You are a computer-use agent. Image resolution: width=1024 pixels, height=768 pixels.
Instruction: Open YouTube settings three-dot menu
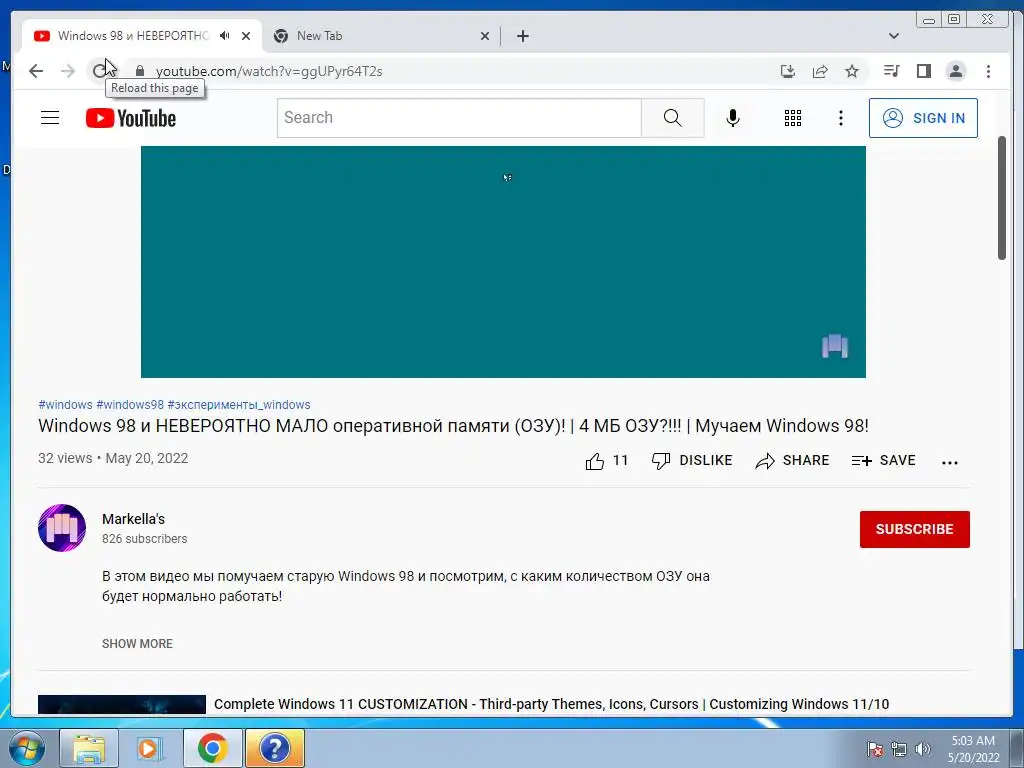point(840,118)
